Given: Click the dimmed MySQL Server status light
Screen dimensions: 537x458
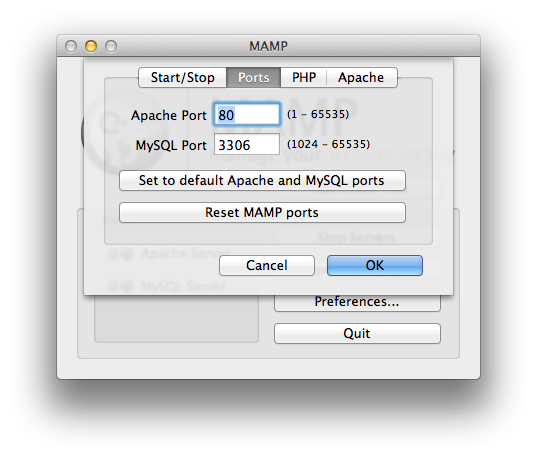Looking at the screenshot, I should (127, 286).
